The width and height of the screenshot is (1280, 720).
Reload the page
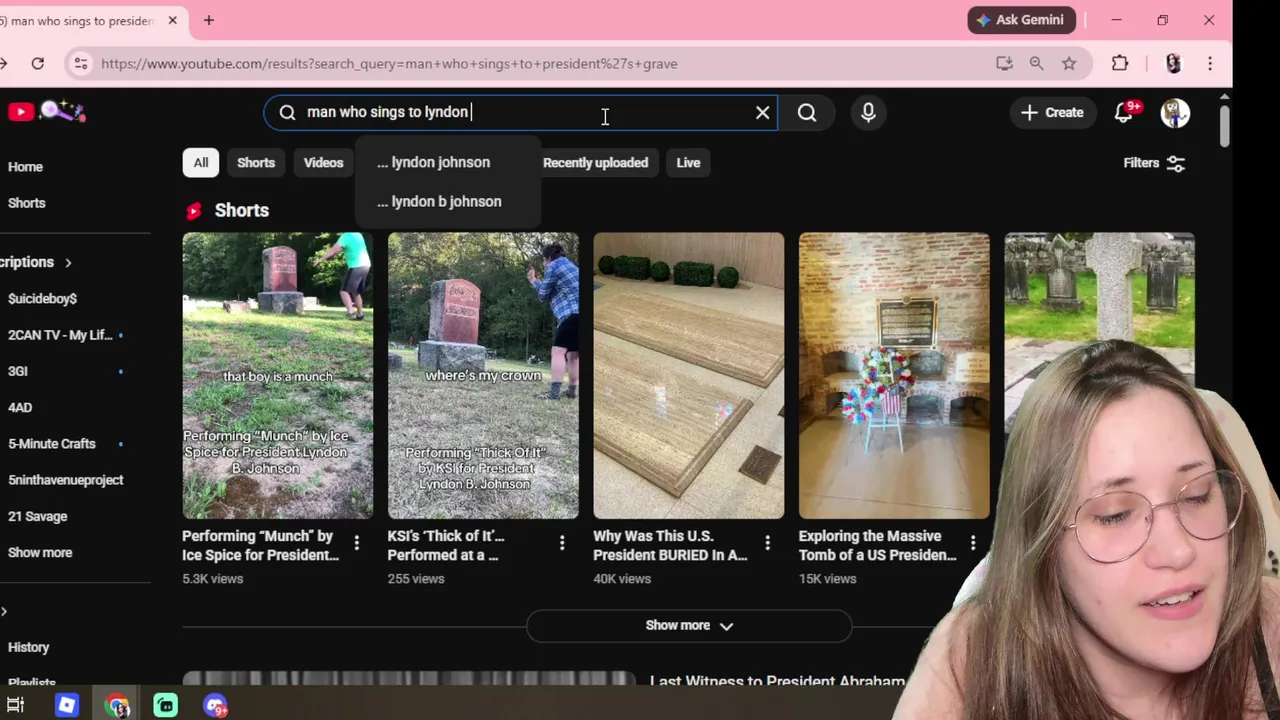coord(37,64)
